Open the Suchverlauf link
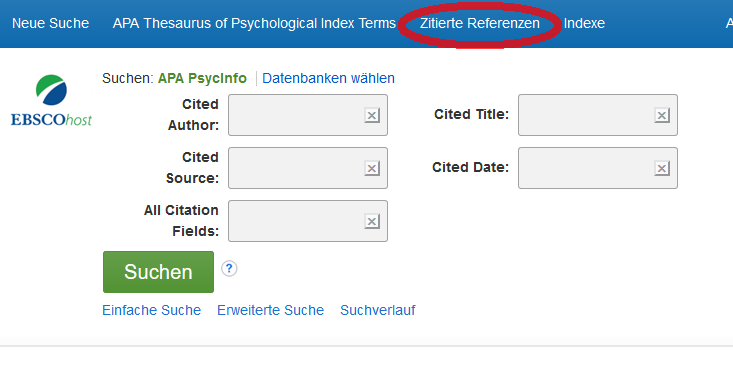This screenshot has height=384, width=733. [378, 310]
